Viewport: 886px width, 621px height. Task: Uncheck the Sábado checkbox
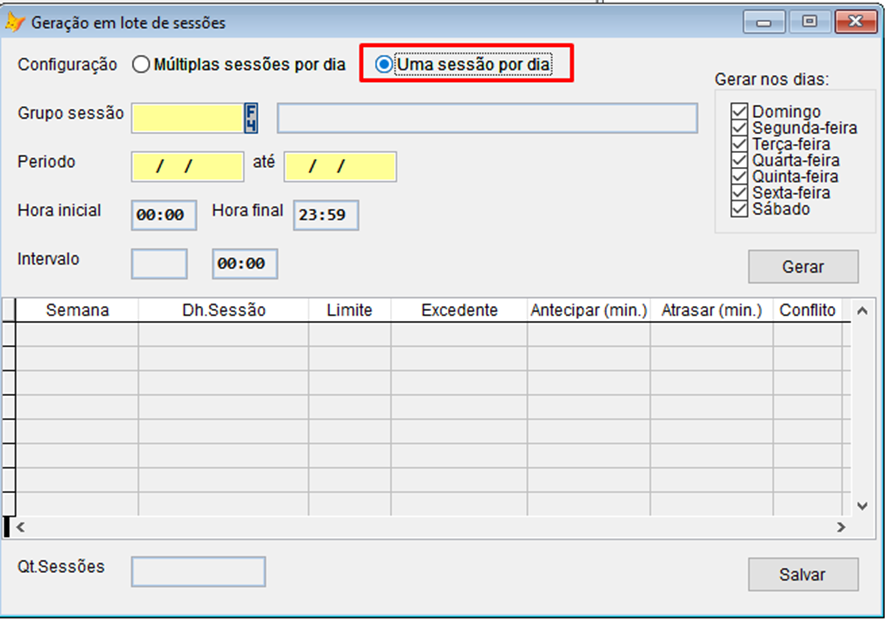click(739, 209)
